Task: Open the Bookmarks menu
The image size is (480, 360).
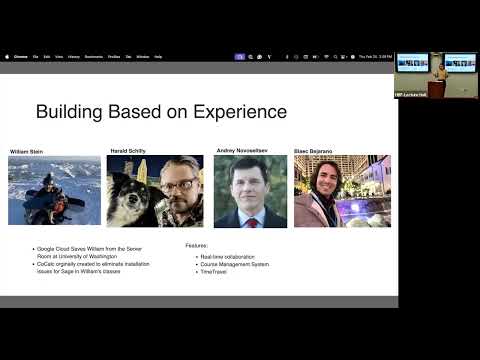Action: (94, 57)
